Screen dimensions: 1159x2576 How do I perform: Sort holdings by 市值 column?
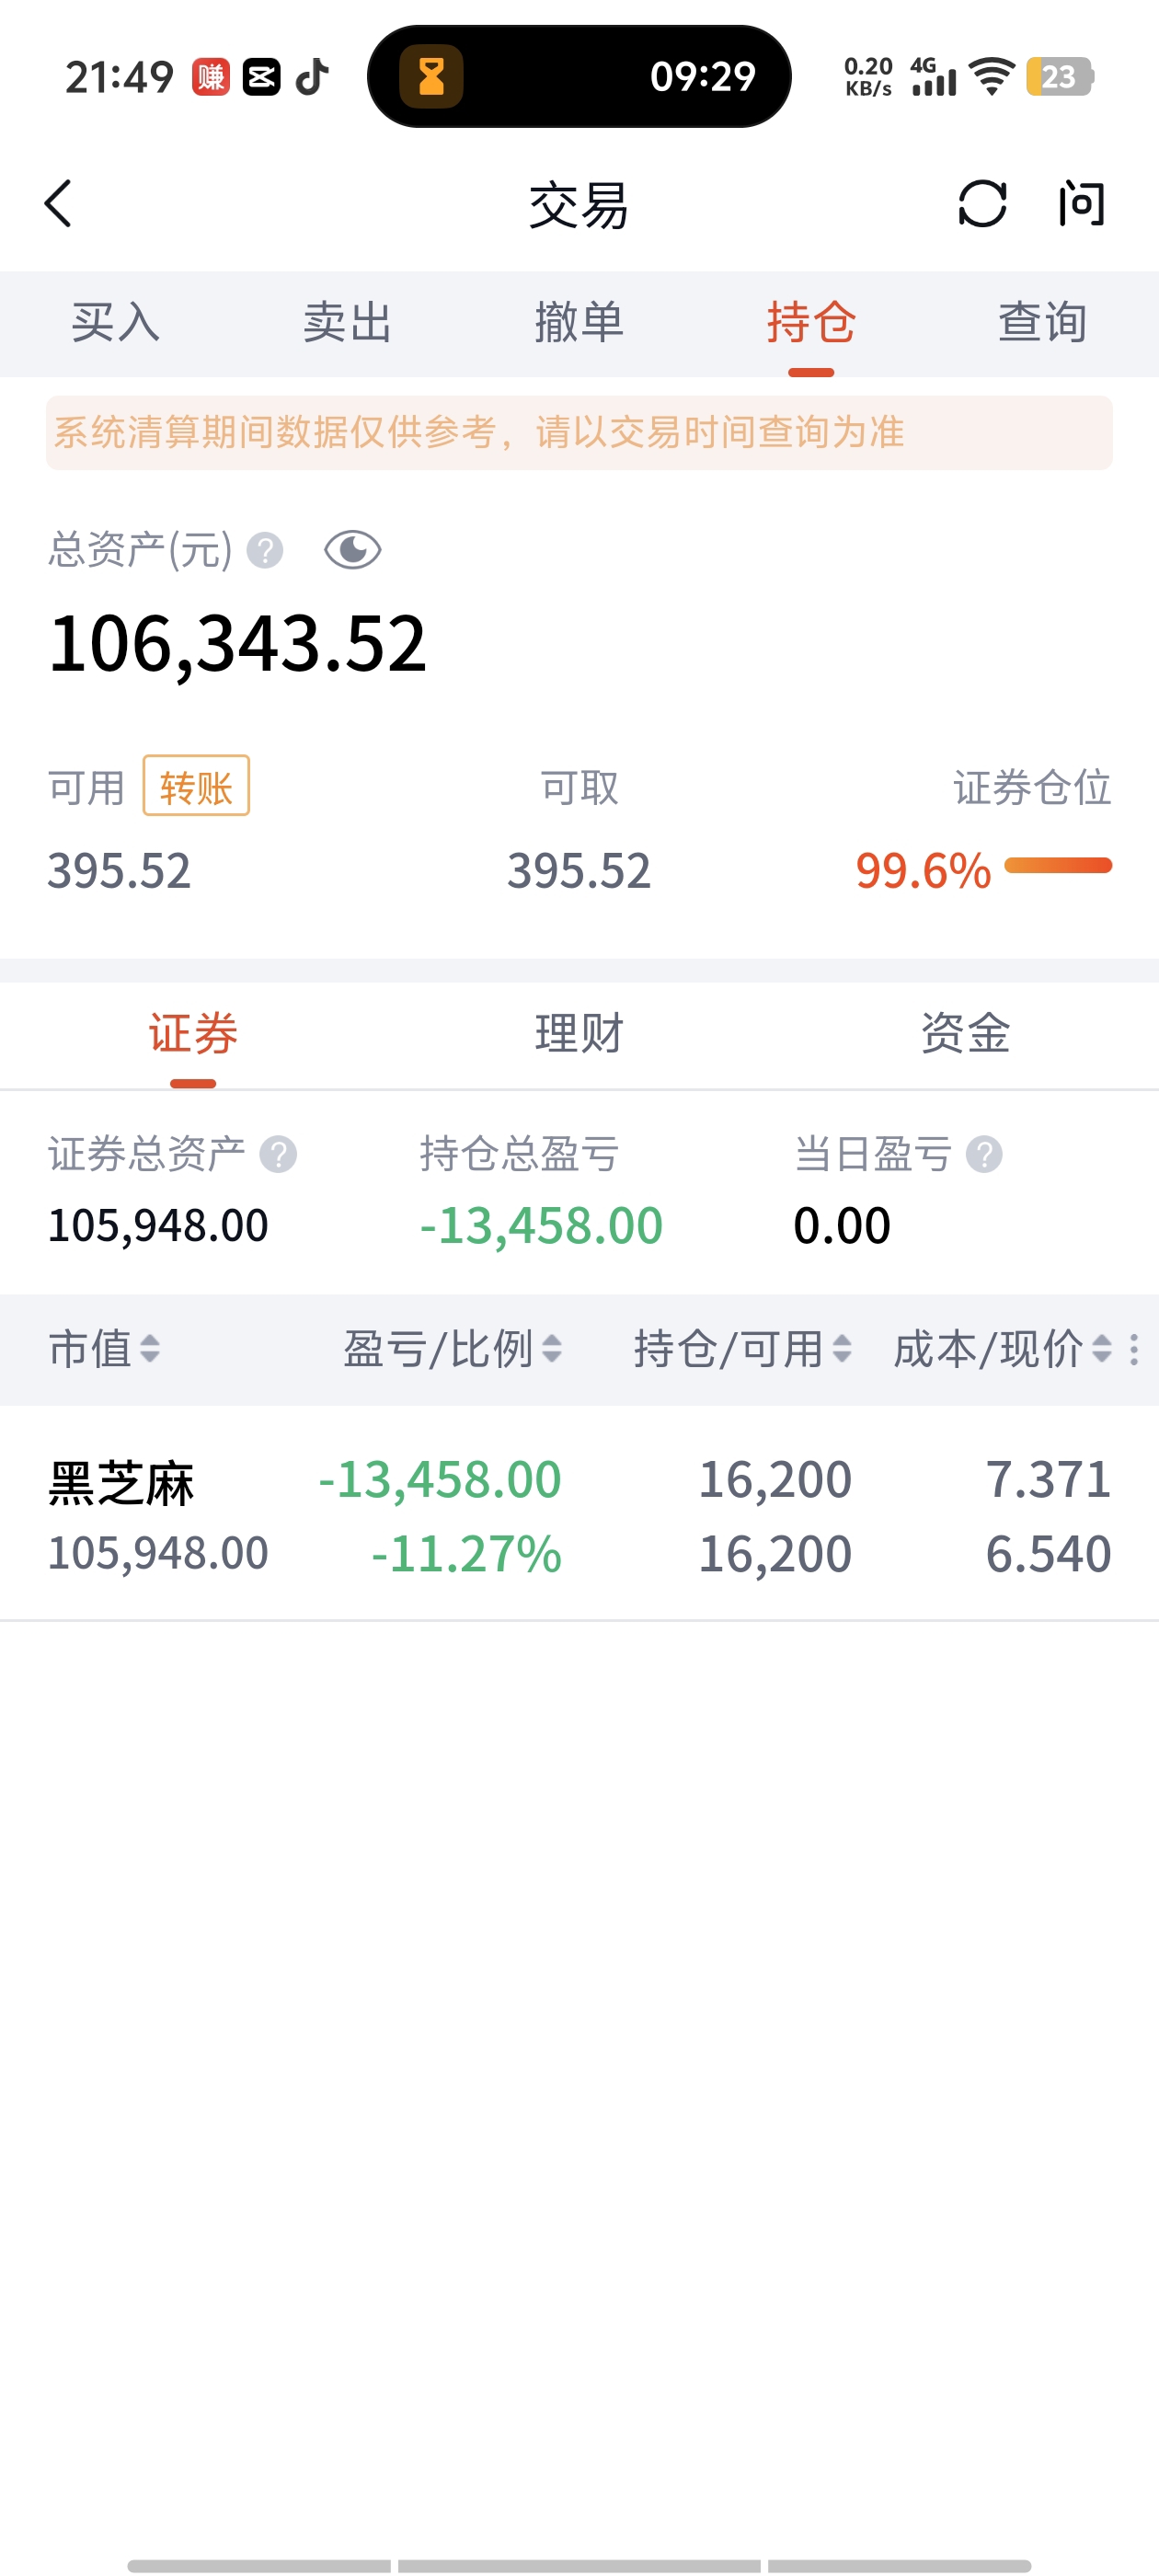coord(103,1349)
